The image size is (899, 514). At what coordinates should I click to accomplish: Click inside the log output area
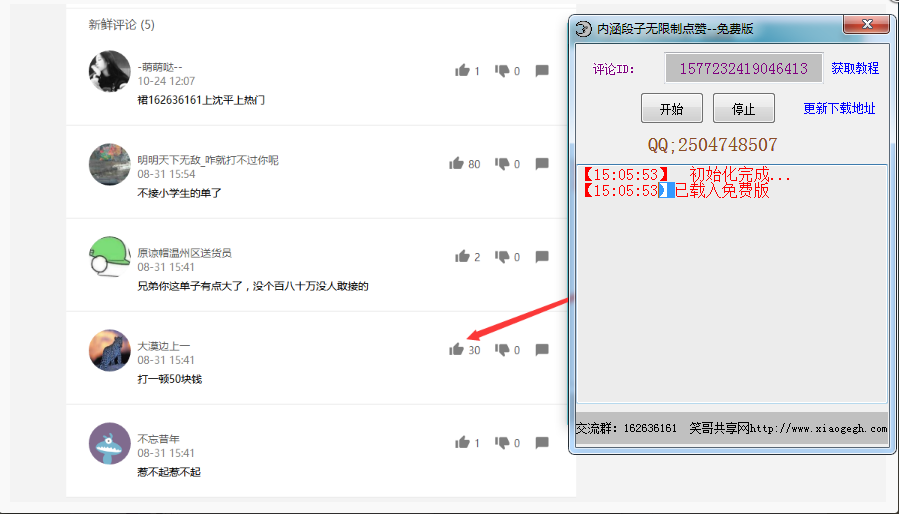coord(731,300)
